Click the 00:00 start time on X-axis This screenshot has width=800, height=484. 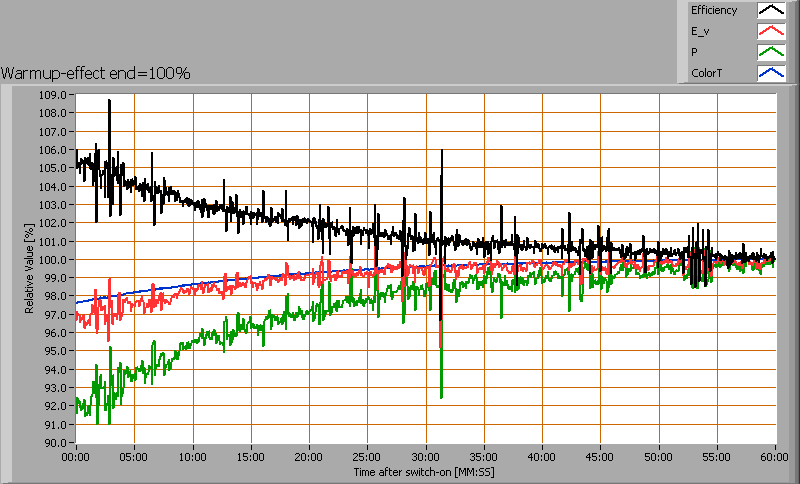point(75,456)
